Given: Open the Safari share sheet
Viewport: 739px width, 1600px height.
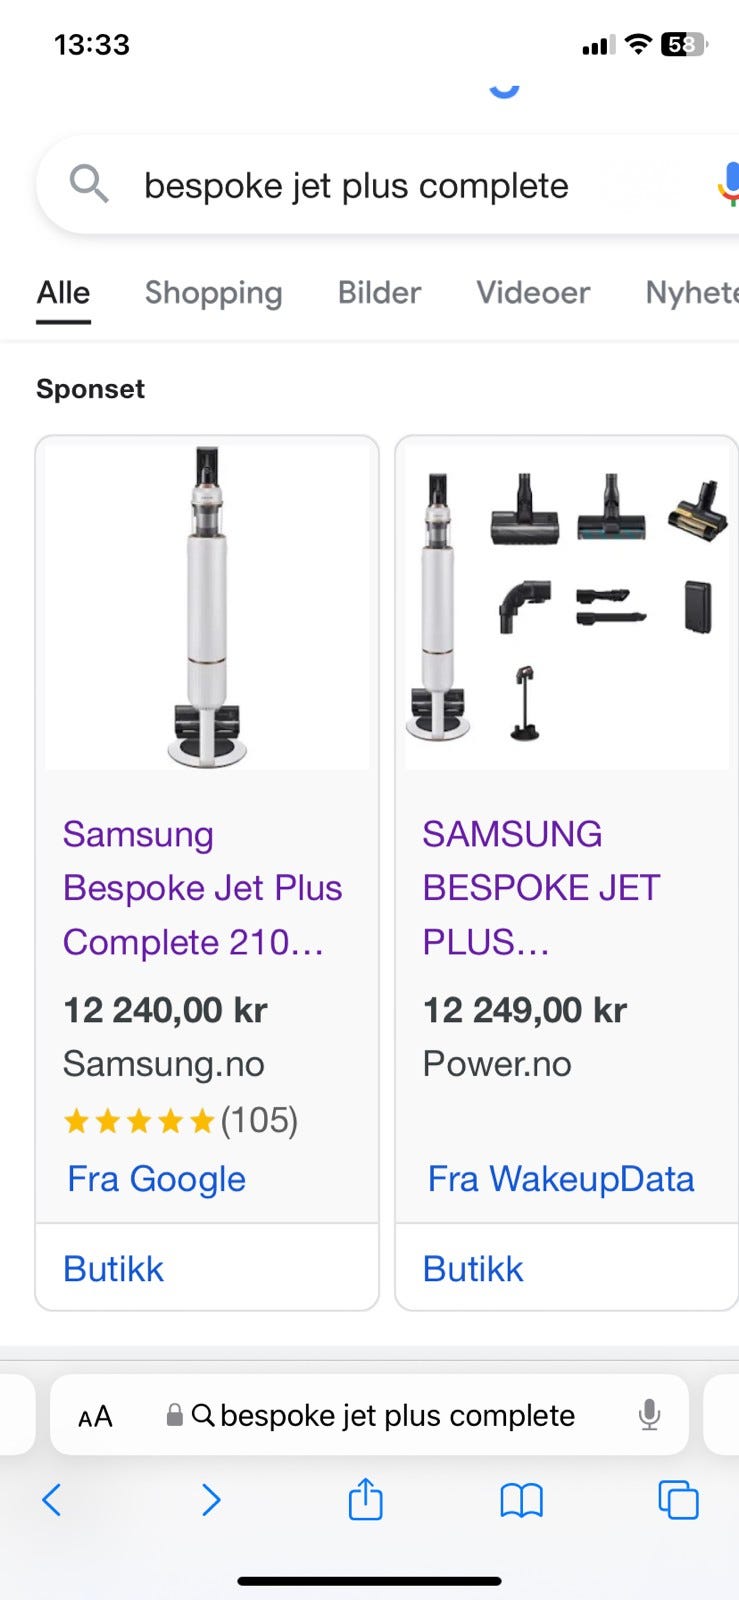Looking at the screenshot, I should click(x=365, y=1500).
